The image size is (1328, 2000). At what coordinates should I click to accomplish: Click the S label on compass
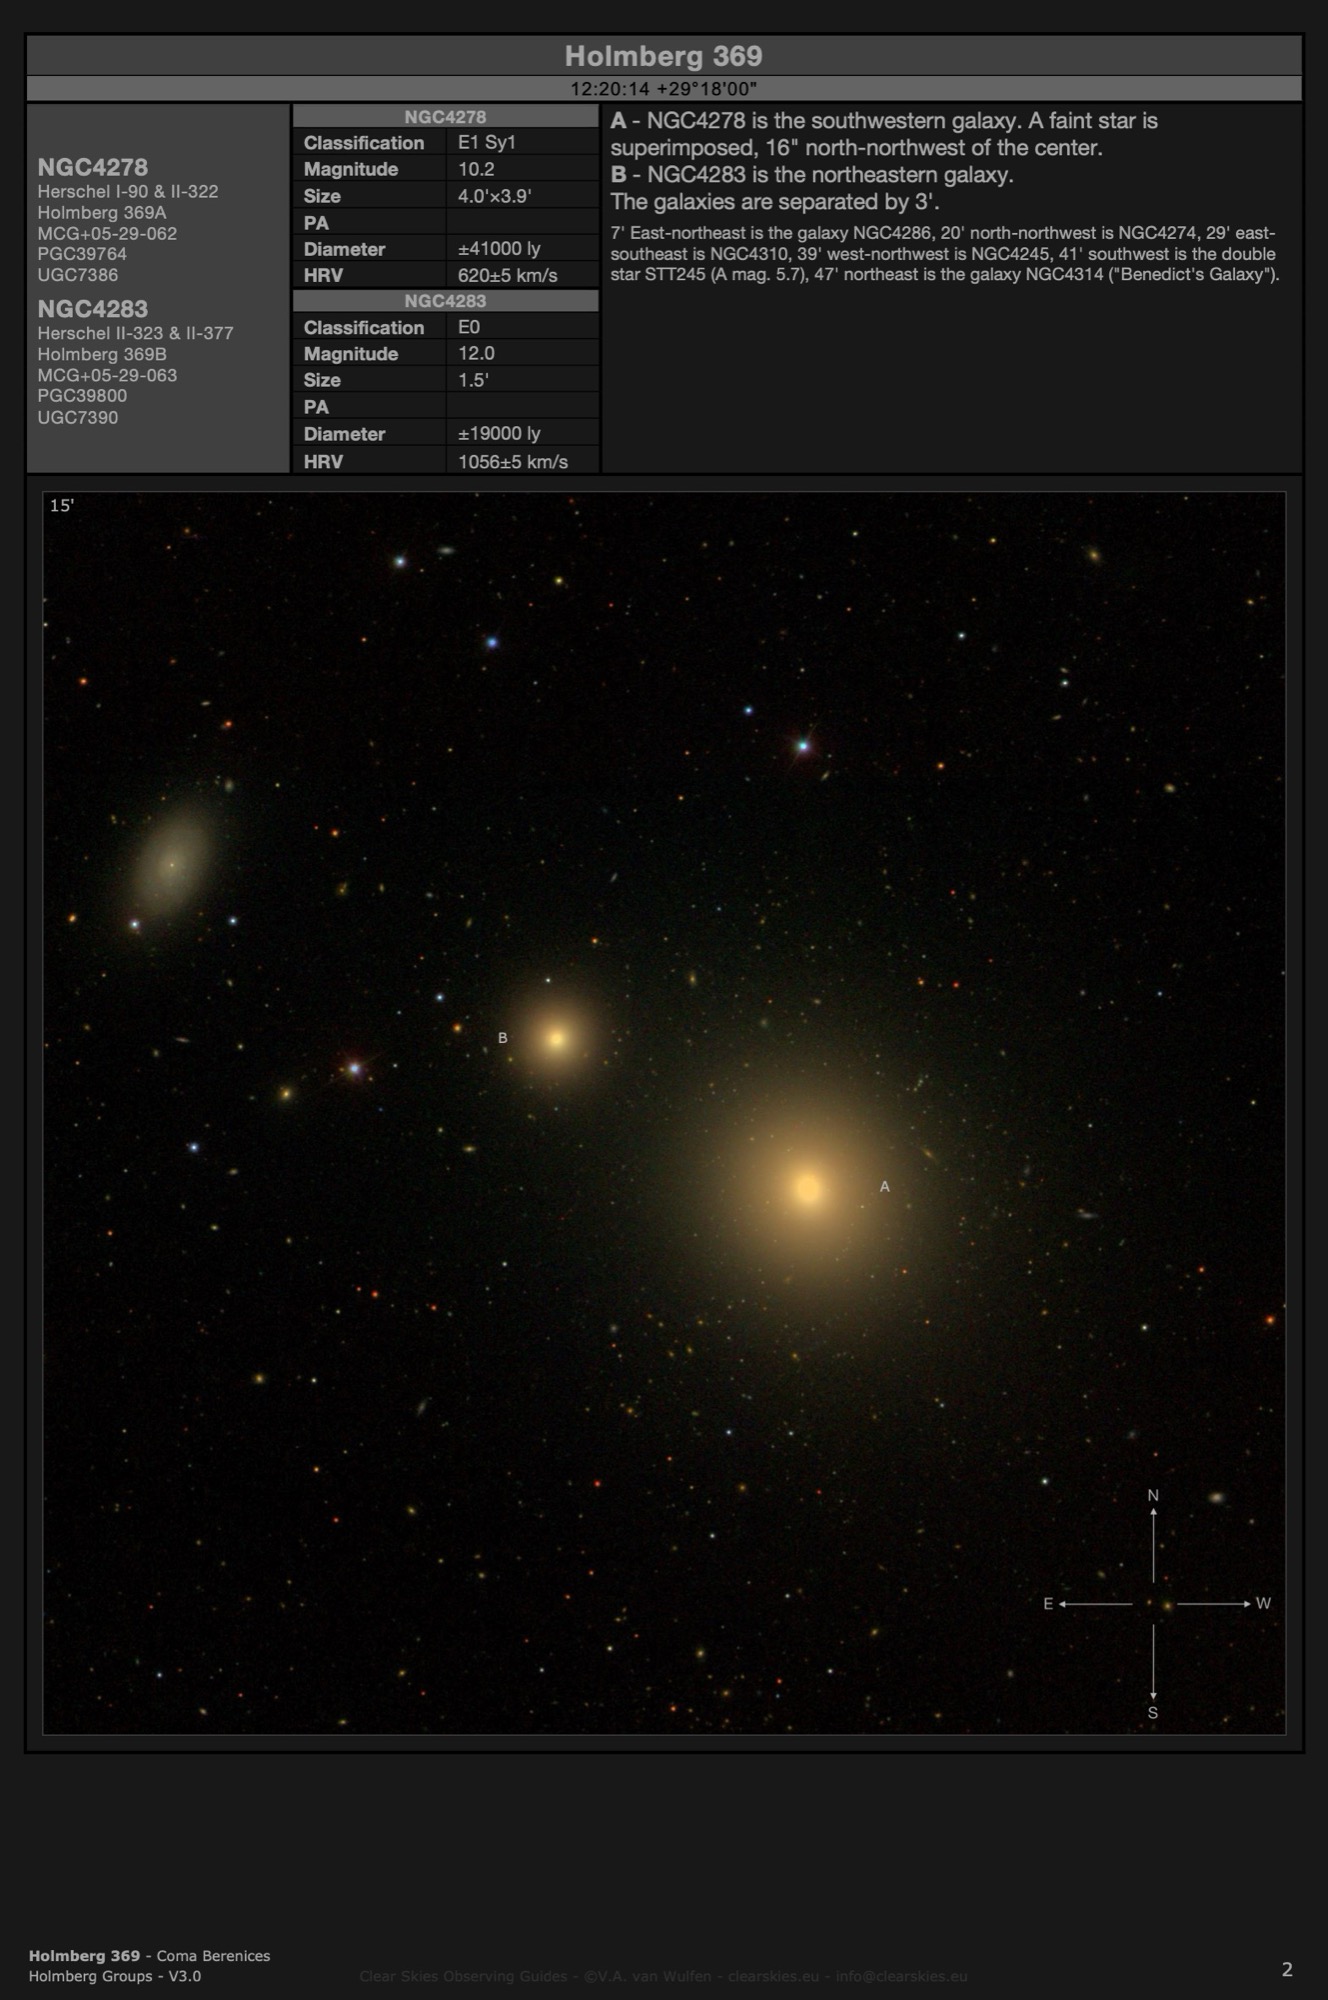1153,1713
